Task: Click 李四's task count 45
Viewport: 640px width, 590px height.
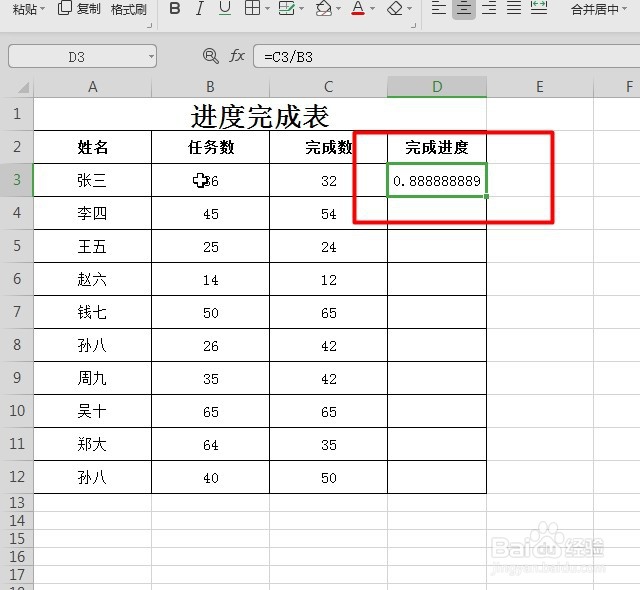Action: pos(211,214)
